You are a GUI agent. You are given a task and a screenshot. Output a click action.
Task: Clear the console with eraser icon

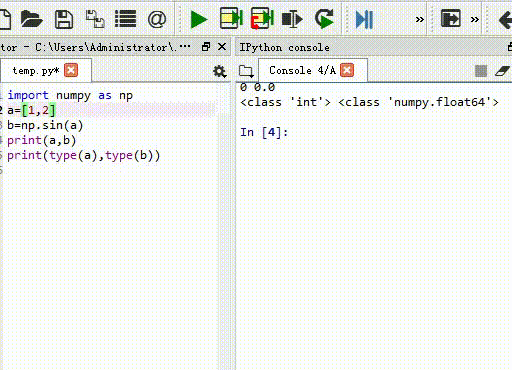pyautogui.click(x=503, y=71)
